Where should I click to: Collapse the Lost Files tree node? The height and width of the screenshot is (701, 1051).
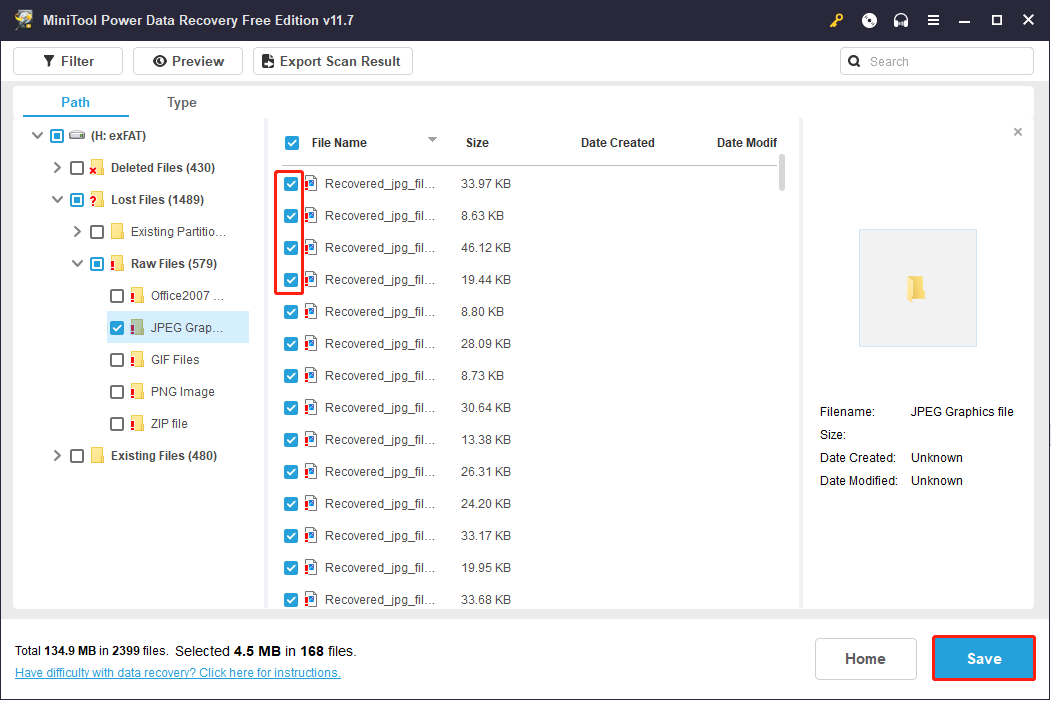point(57,199)
